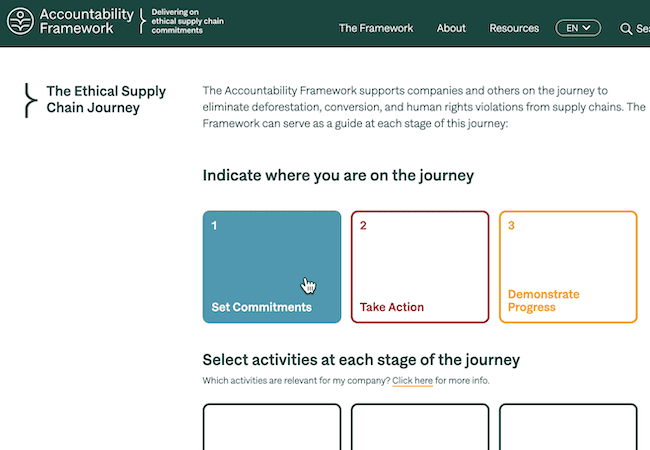Open The Framework menu
Image resolution: width=650 pixels, height=450 pixels.
[x=376, y=28]
